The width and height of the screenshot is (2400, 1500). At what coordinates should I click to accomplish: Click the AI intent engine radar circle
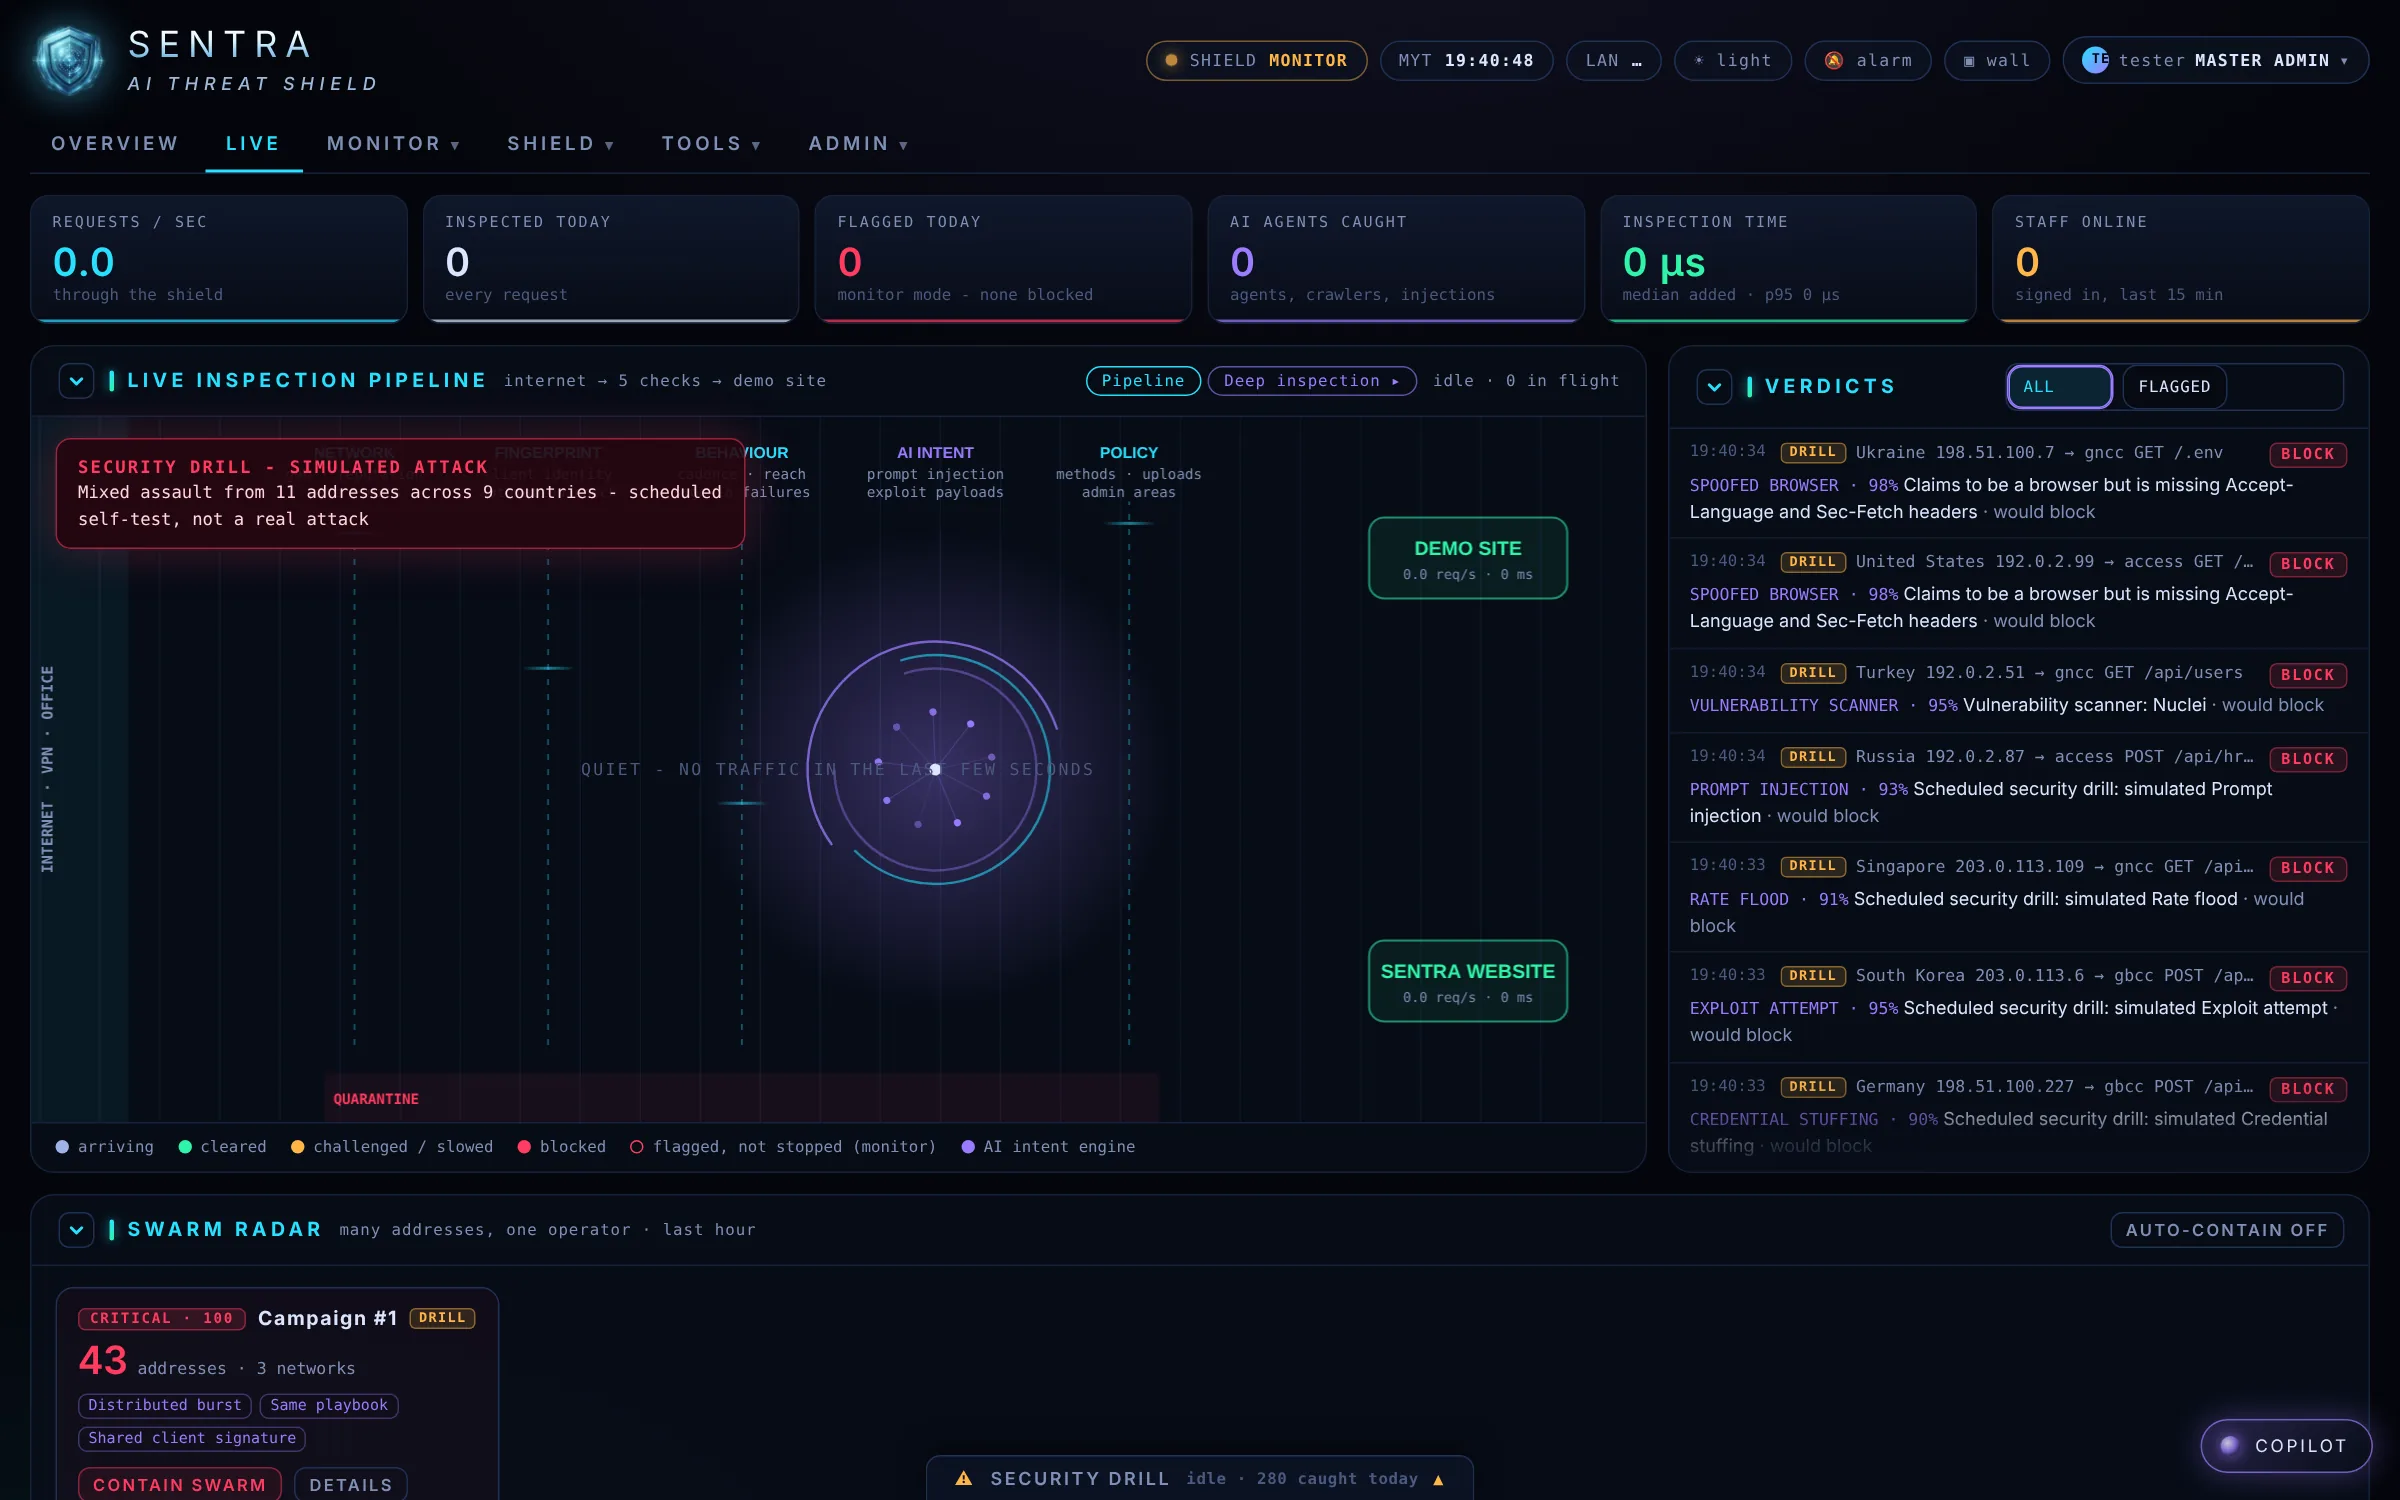[934, 765]
